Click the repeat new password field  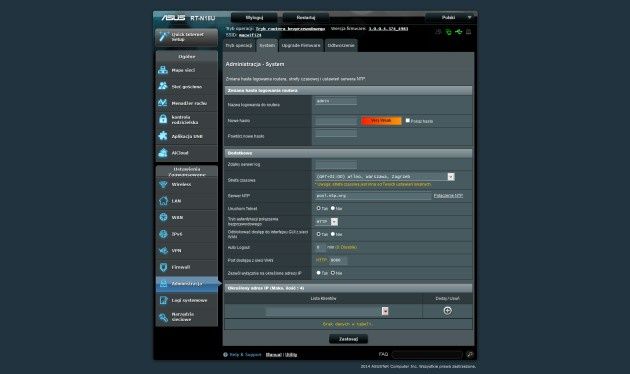pyautogui.click(x=336, y=133)
